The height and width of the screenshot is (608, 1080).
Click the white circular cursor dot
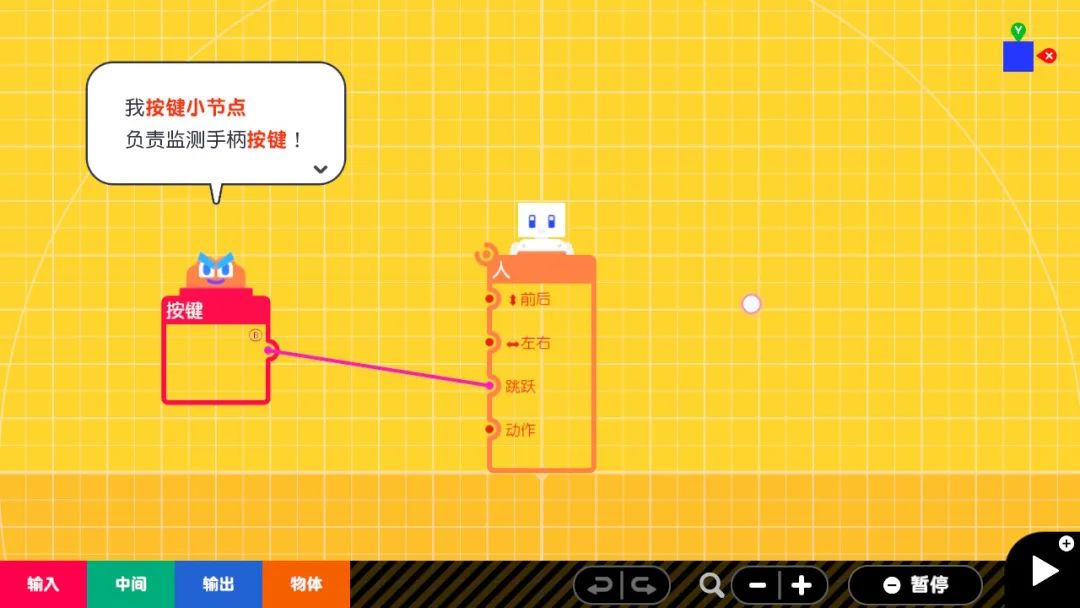pos(751,304)
